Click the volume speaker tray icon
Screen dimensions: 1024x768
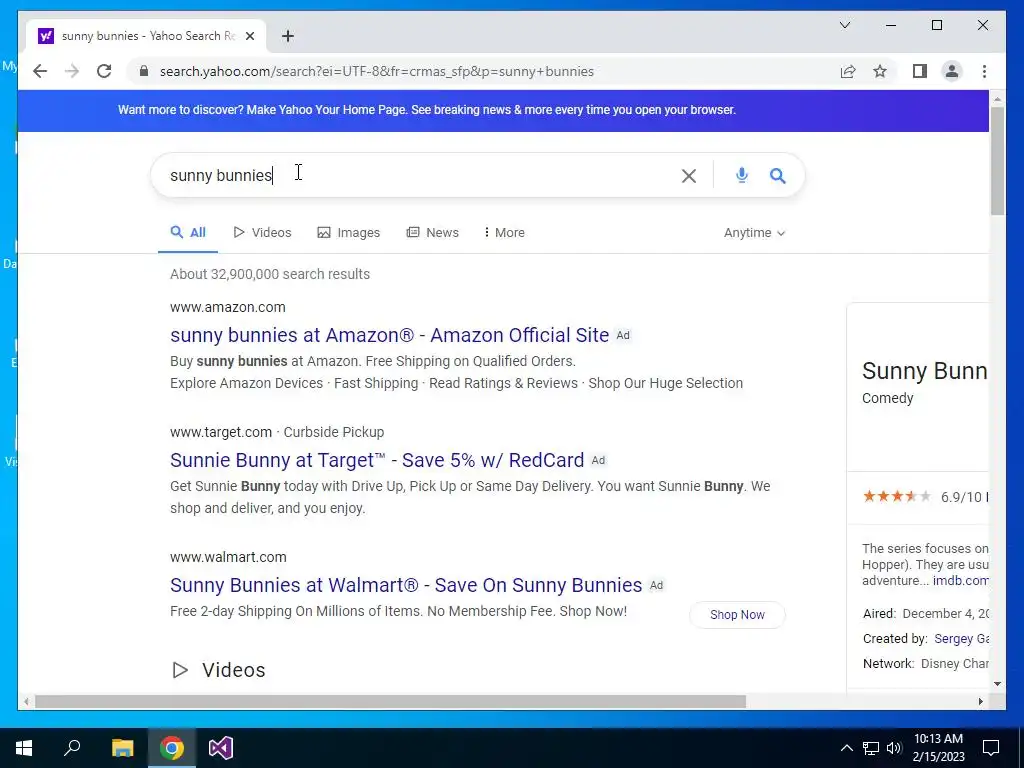tap(894, 748)
